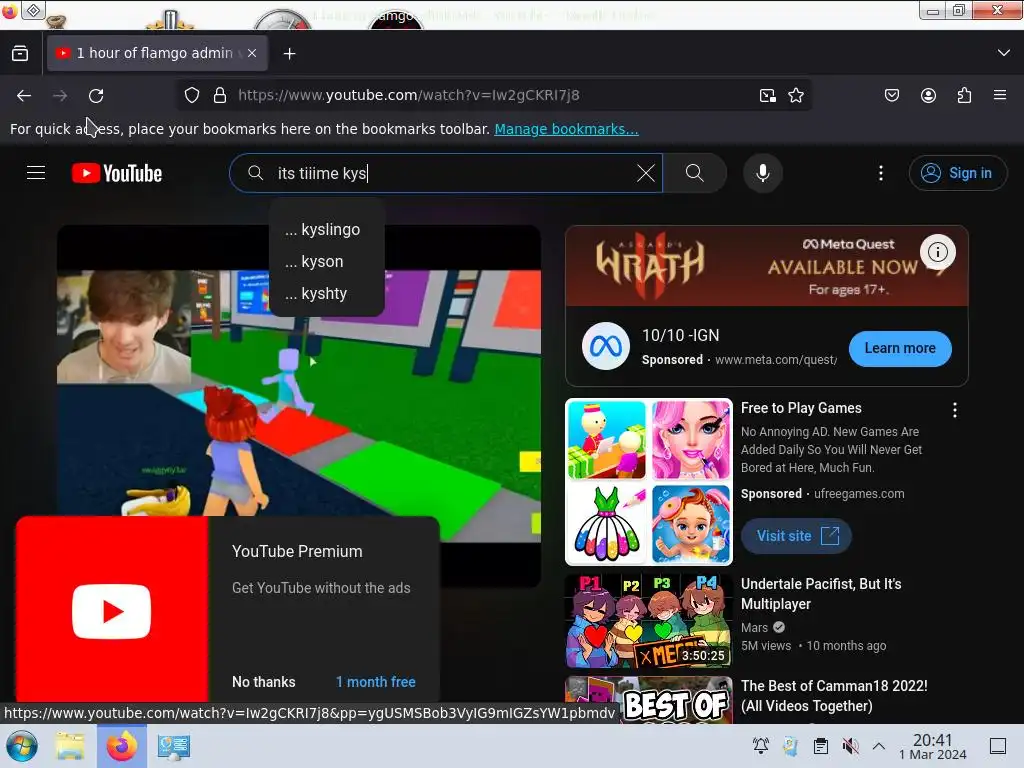Expand hidden system tray icons chevron
Screen dimensions: 1024x768
pos(879,746)
